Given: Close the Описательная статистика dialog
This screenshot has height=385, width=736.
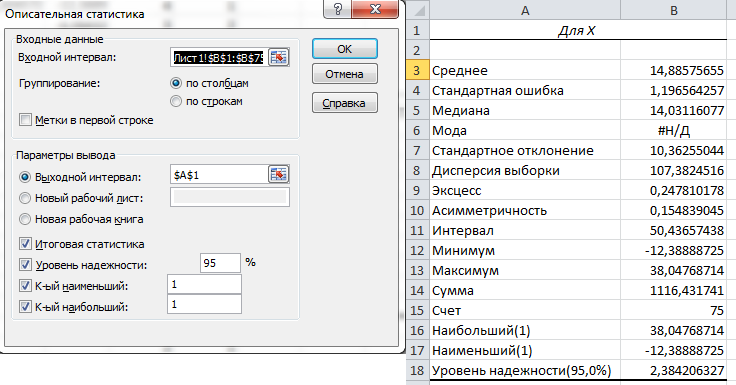Looking at the screenshot, I should pos(375,9).
